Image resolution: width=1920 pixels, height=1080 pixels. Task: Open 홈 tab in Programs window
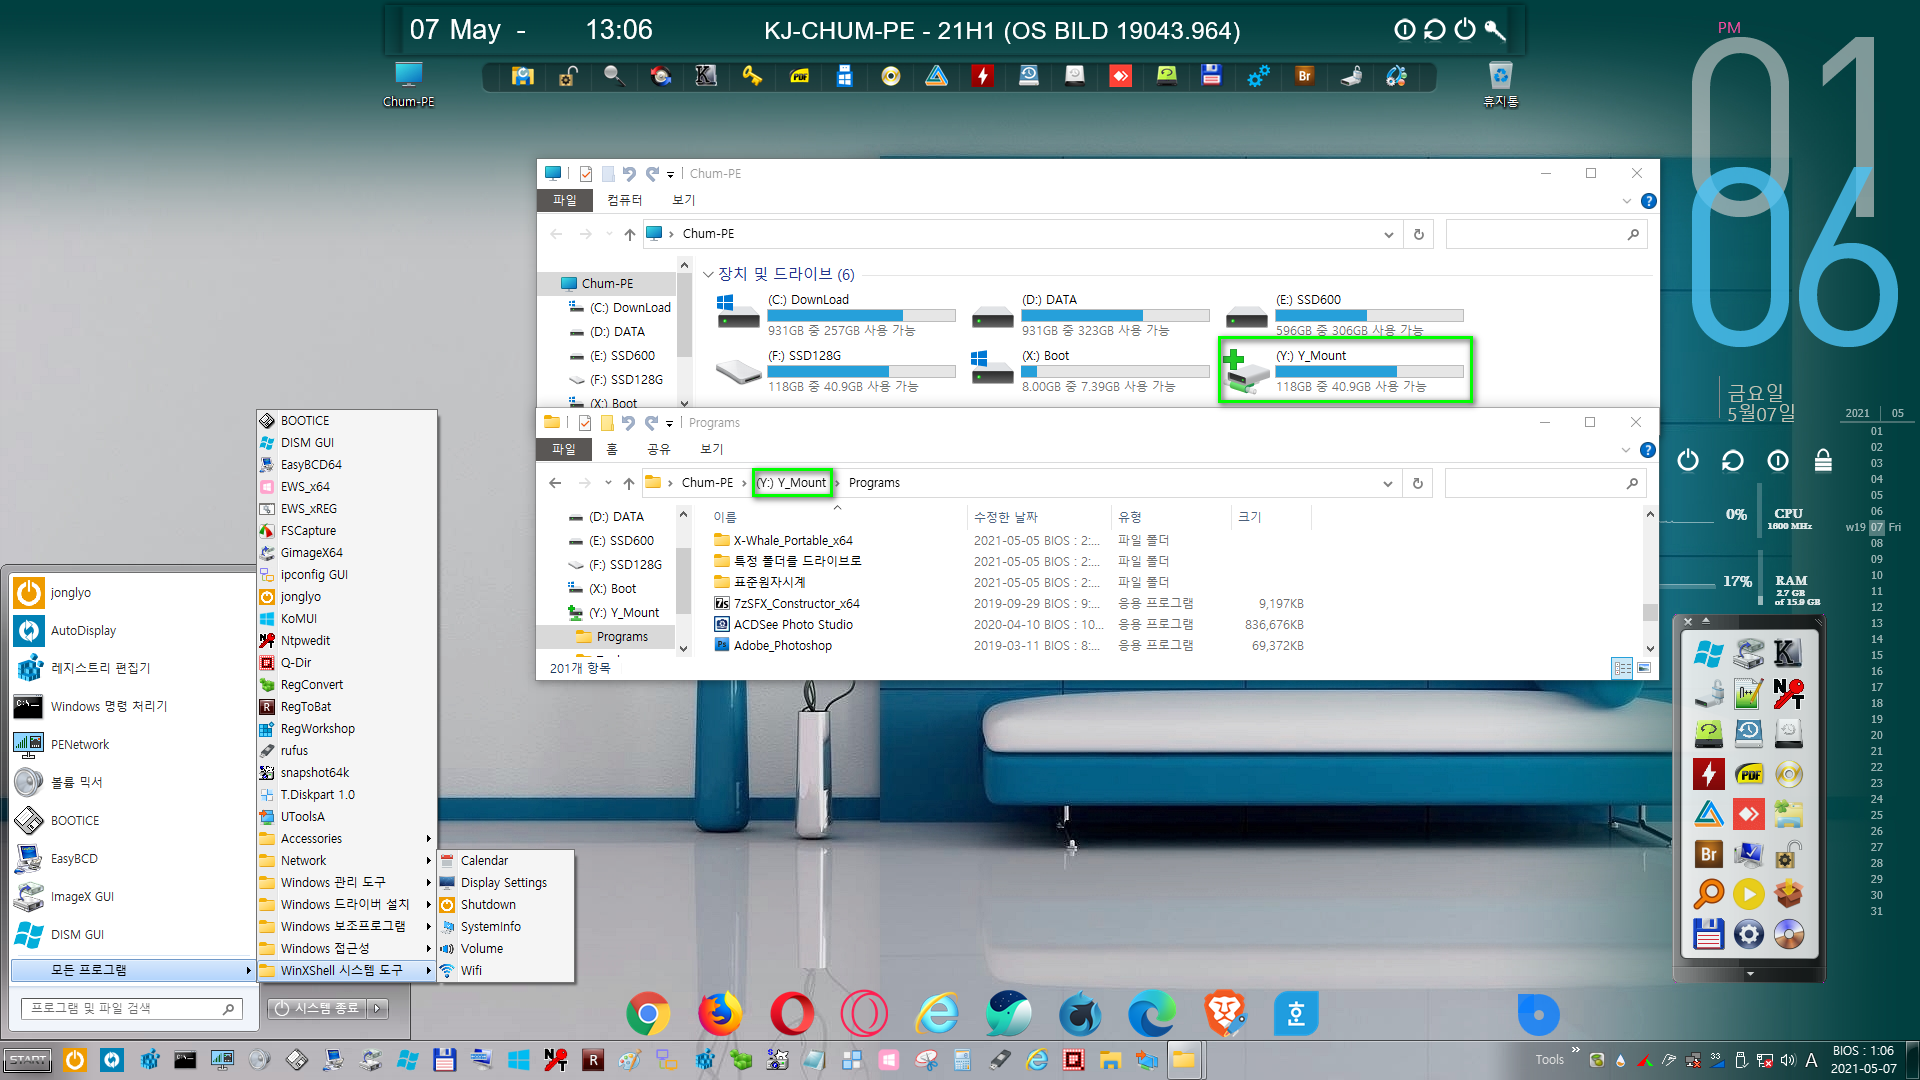(612, 449)
